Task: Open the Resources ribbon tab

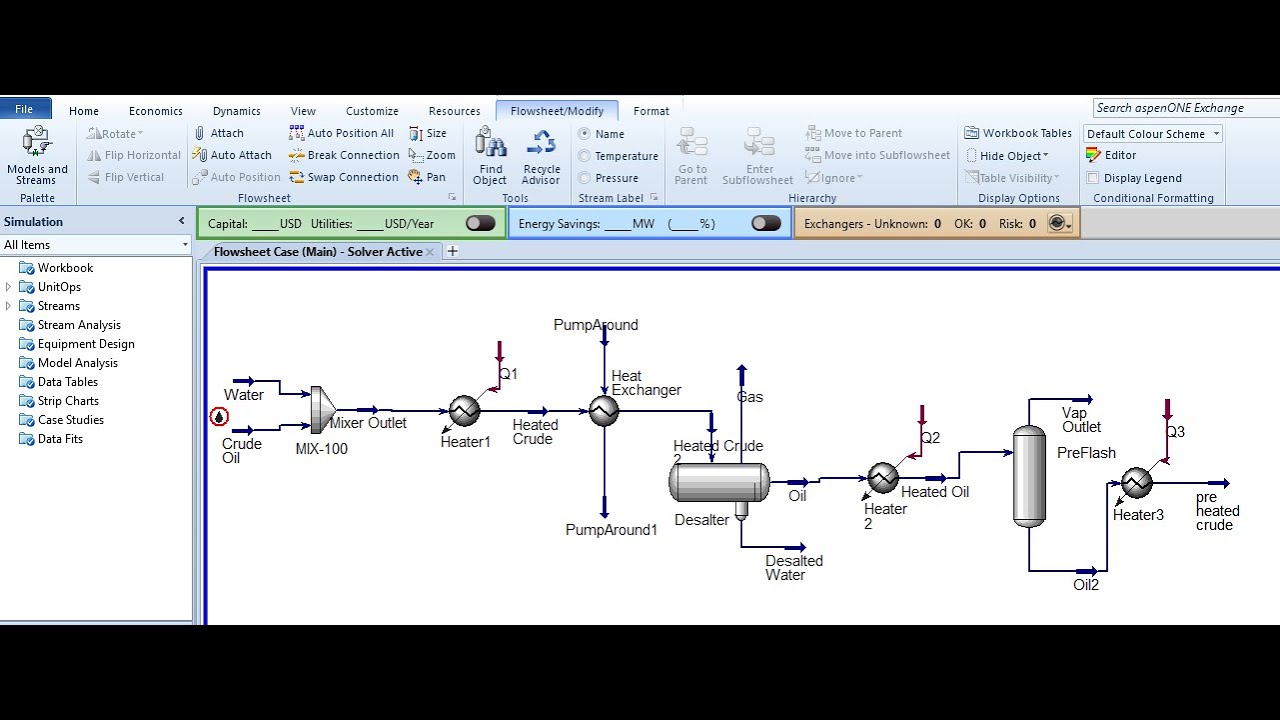Action: click(454, 111)
